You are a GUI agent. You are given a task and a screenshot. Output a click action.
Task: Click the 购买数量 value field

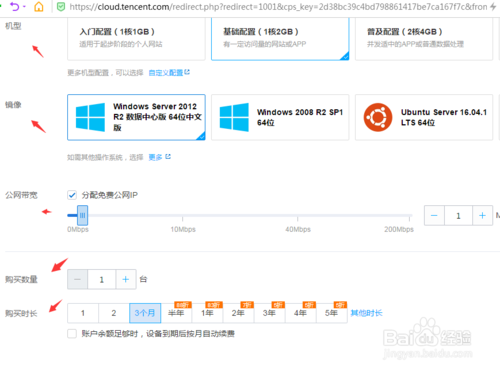click(102, 279)
